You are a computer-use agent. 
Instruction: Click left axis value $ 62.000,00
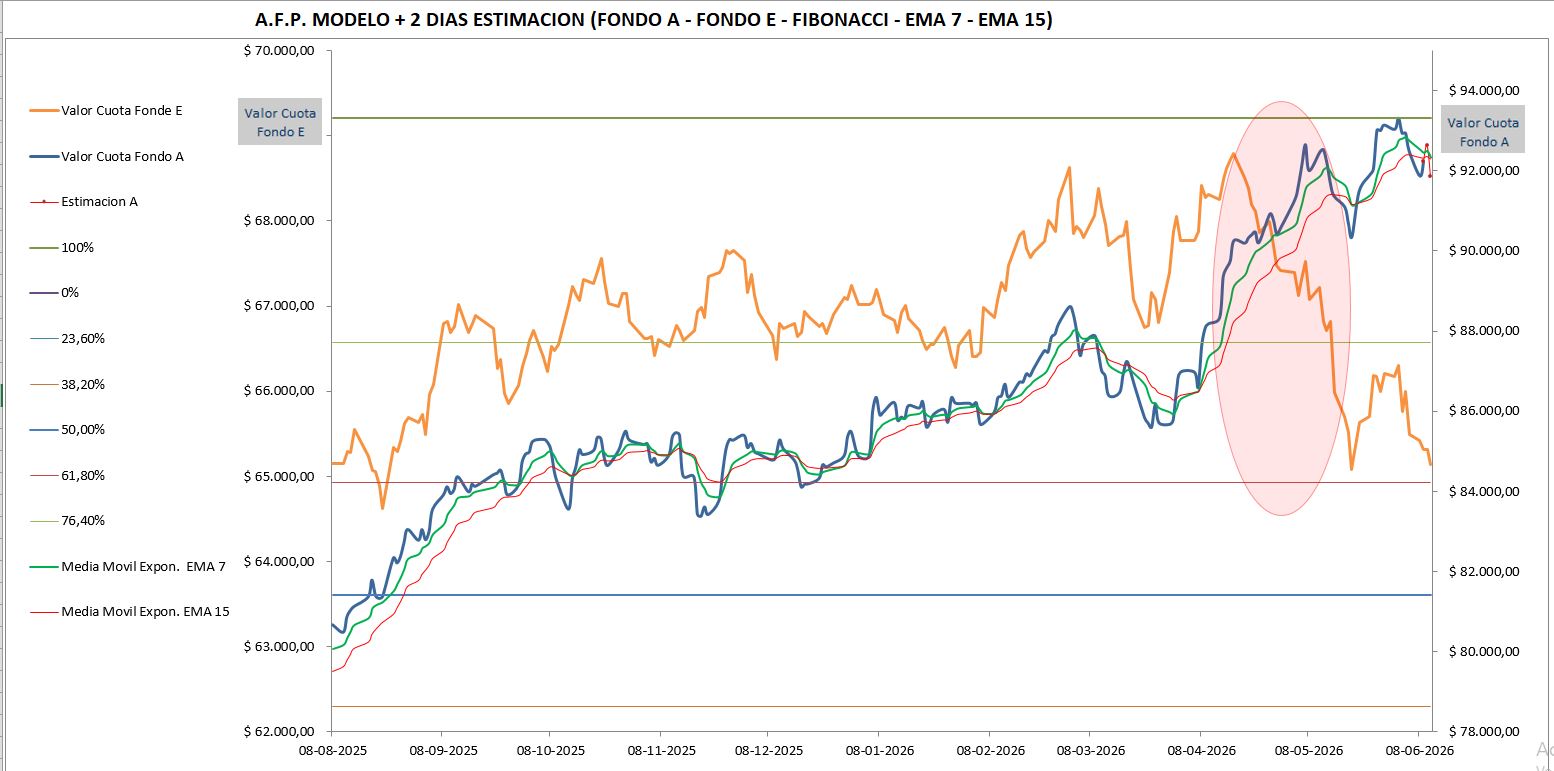(x=279, y=732)
